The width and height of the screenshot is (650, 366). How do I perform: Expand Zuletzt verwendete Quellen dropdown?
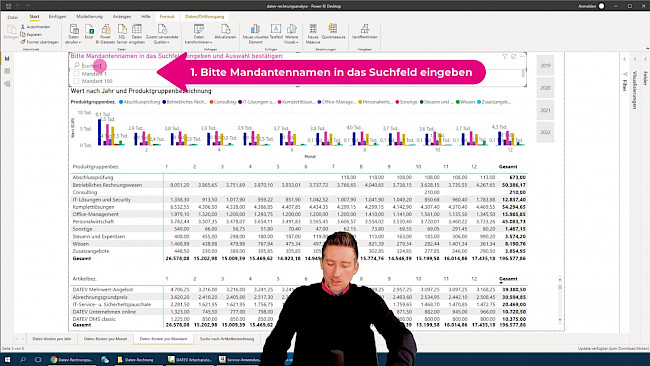click(162, 34)
